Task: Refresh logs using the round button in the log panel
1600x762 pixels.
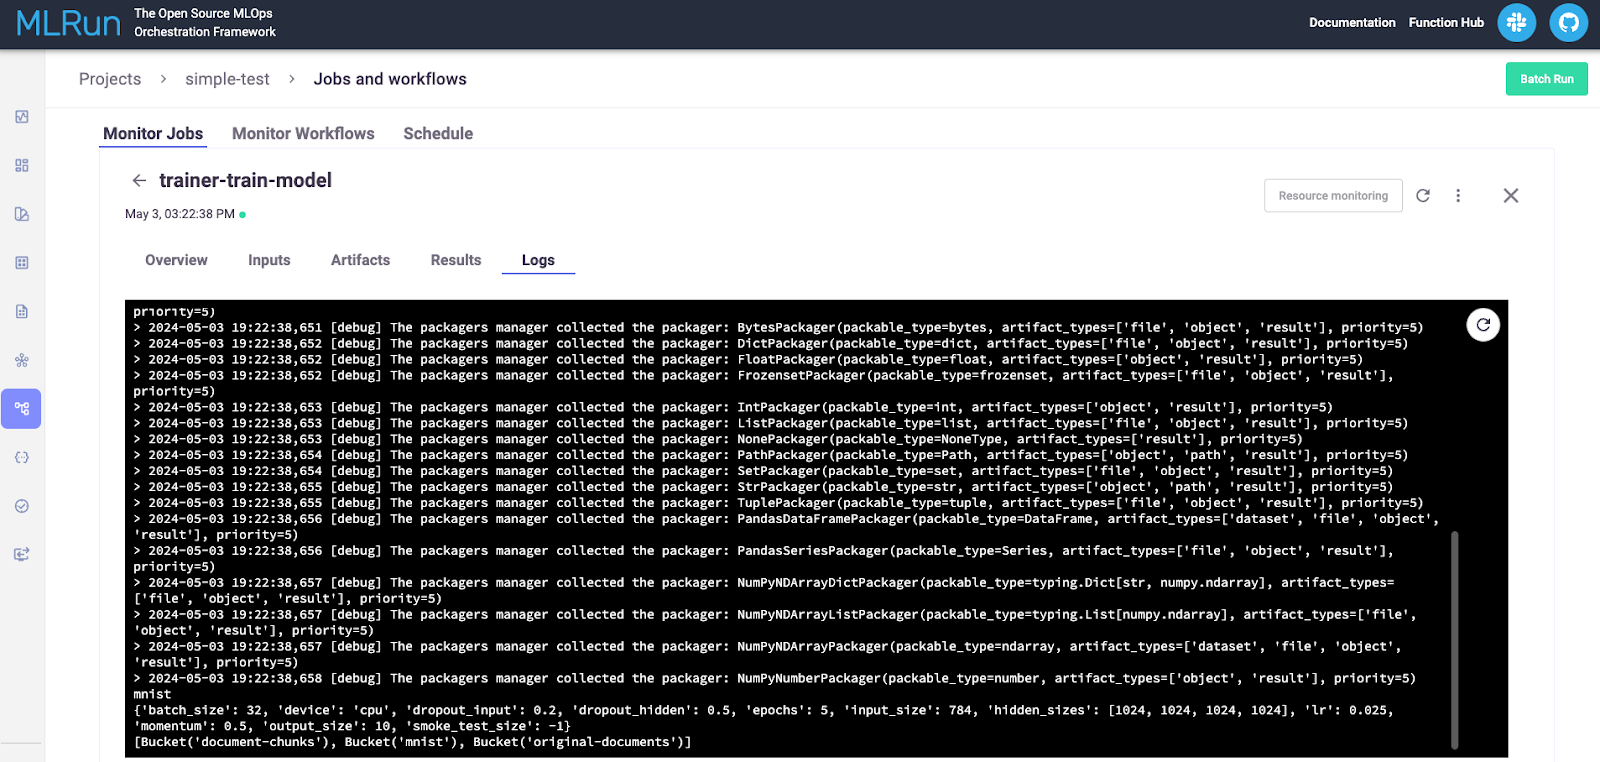Action: (x=1483, y=324)
